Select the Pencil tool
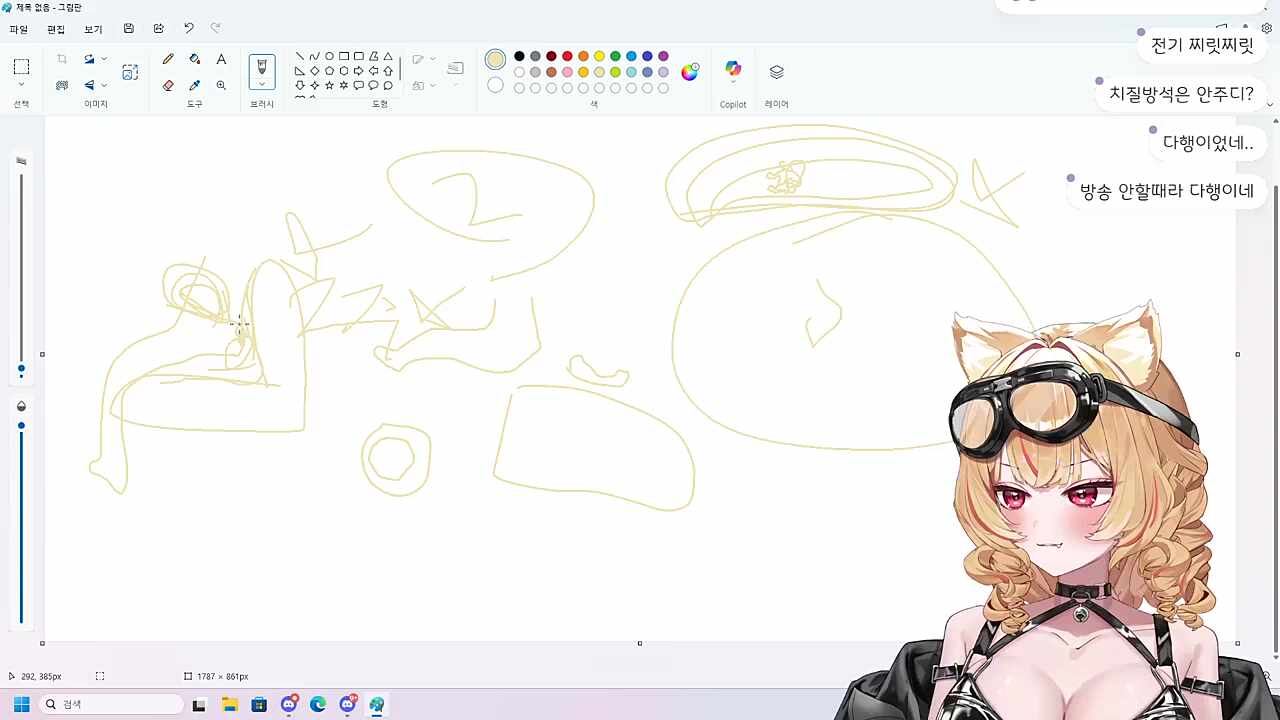The height and width of the screenshot is (720, 1280). pos(168,60)
